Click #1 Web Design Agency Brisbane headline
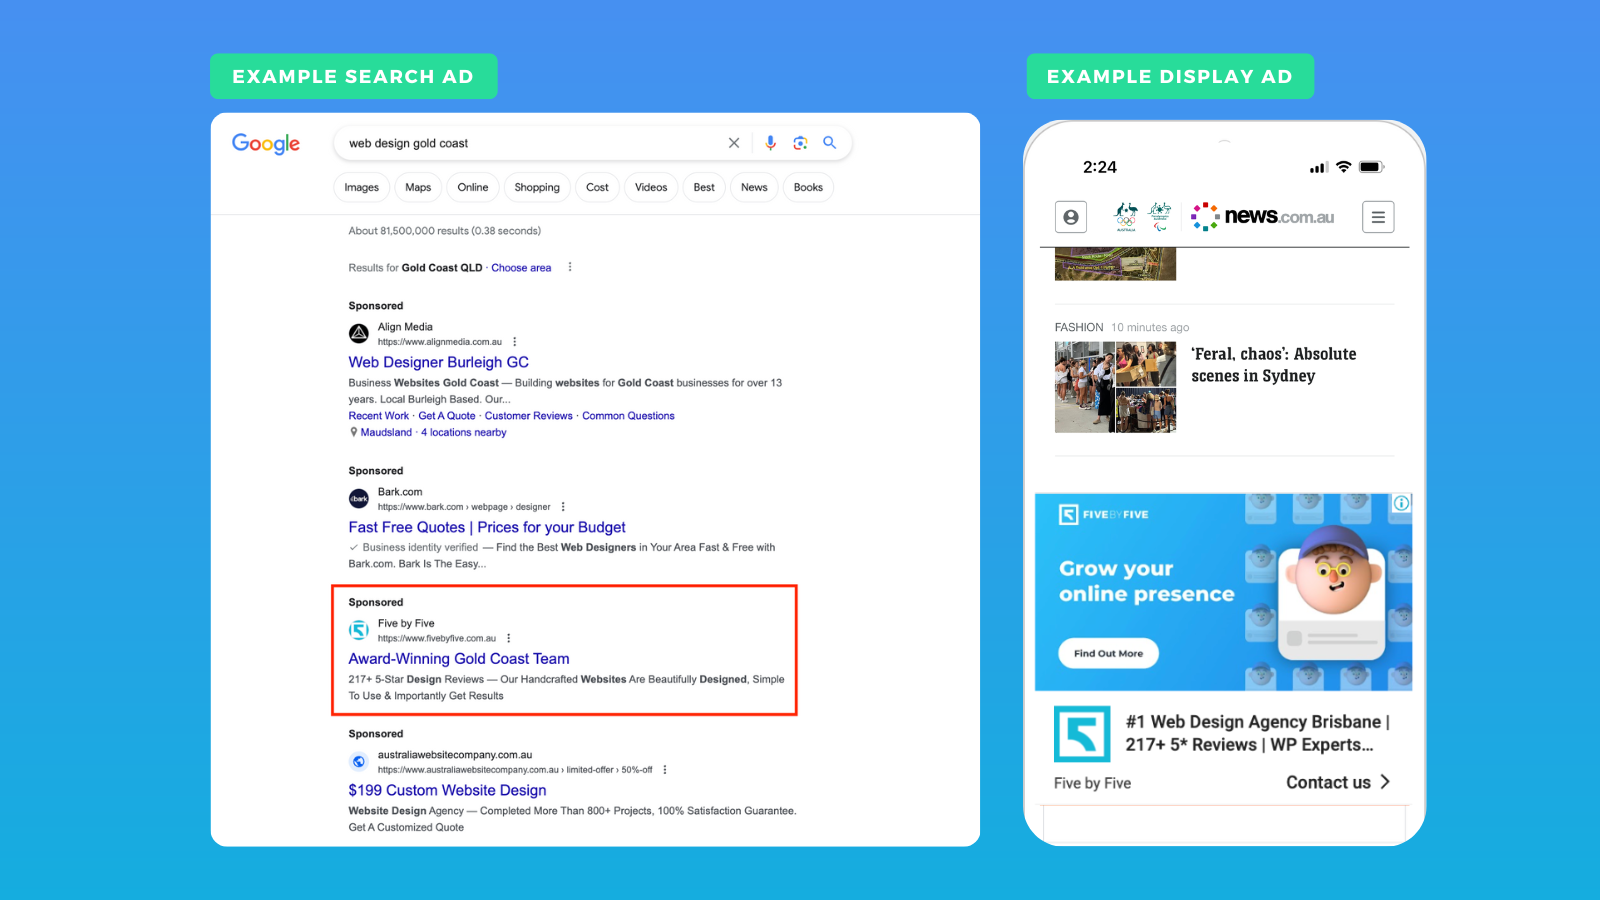This screenshot has width=1600, height=900. tap(1257, 733)
